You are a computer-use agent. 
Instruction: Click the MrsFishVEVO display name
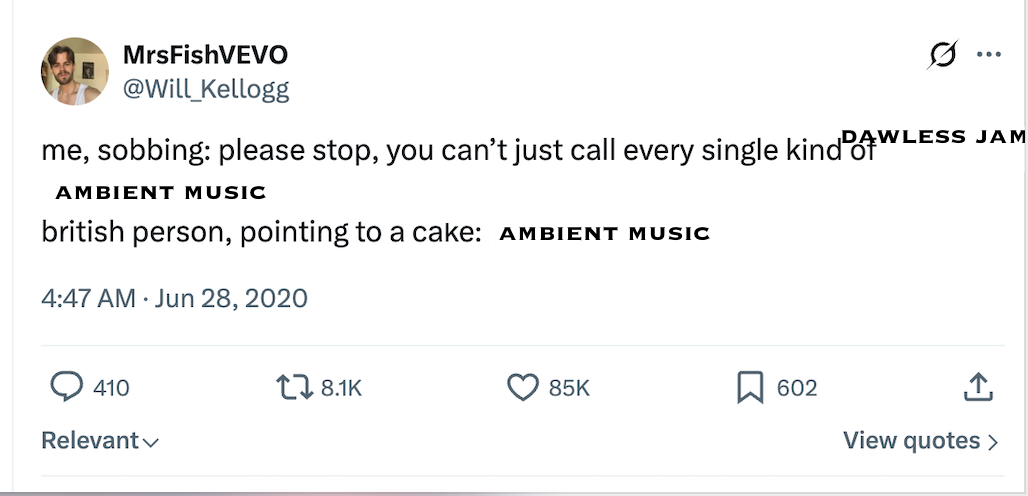(205, 55)
